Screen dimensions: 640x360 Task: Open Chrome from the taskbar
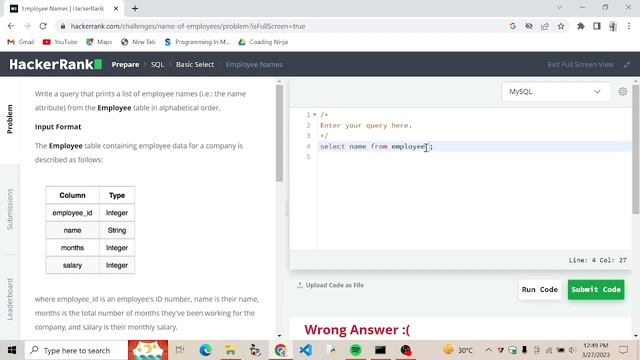click(280, 350)
